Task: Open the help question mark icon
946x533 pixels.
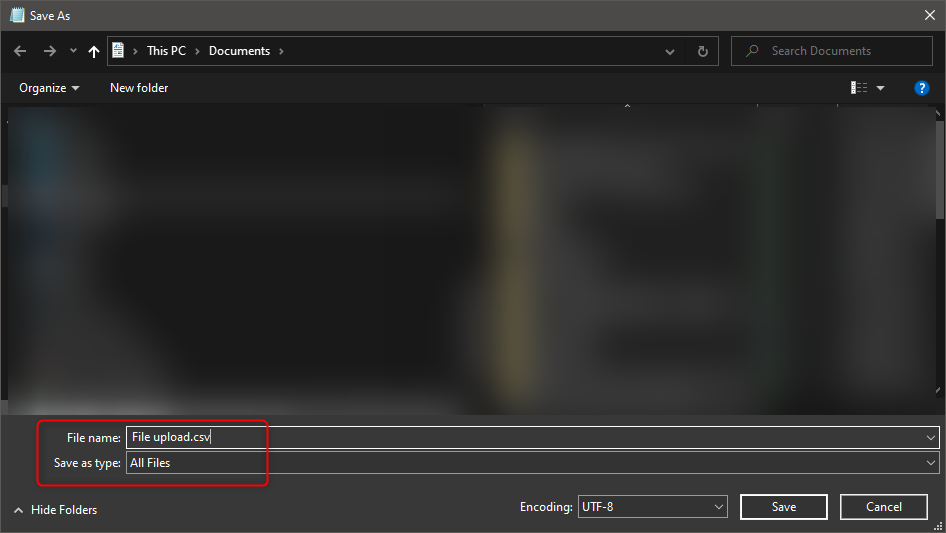Action: [x=921, y=88]
